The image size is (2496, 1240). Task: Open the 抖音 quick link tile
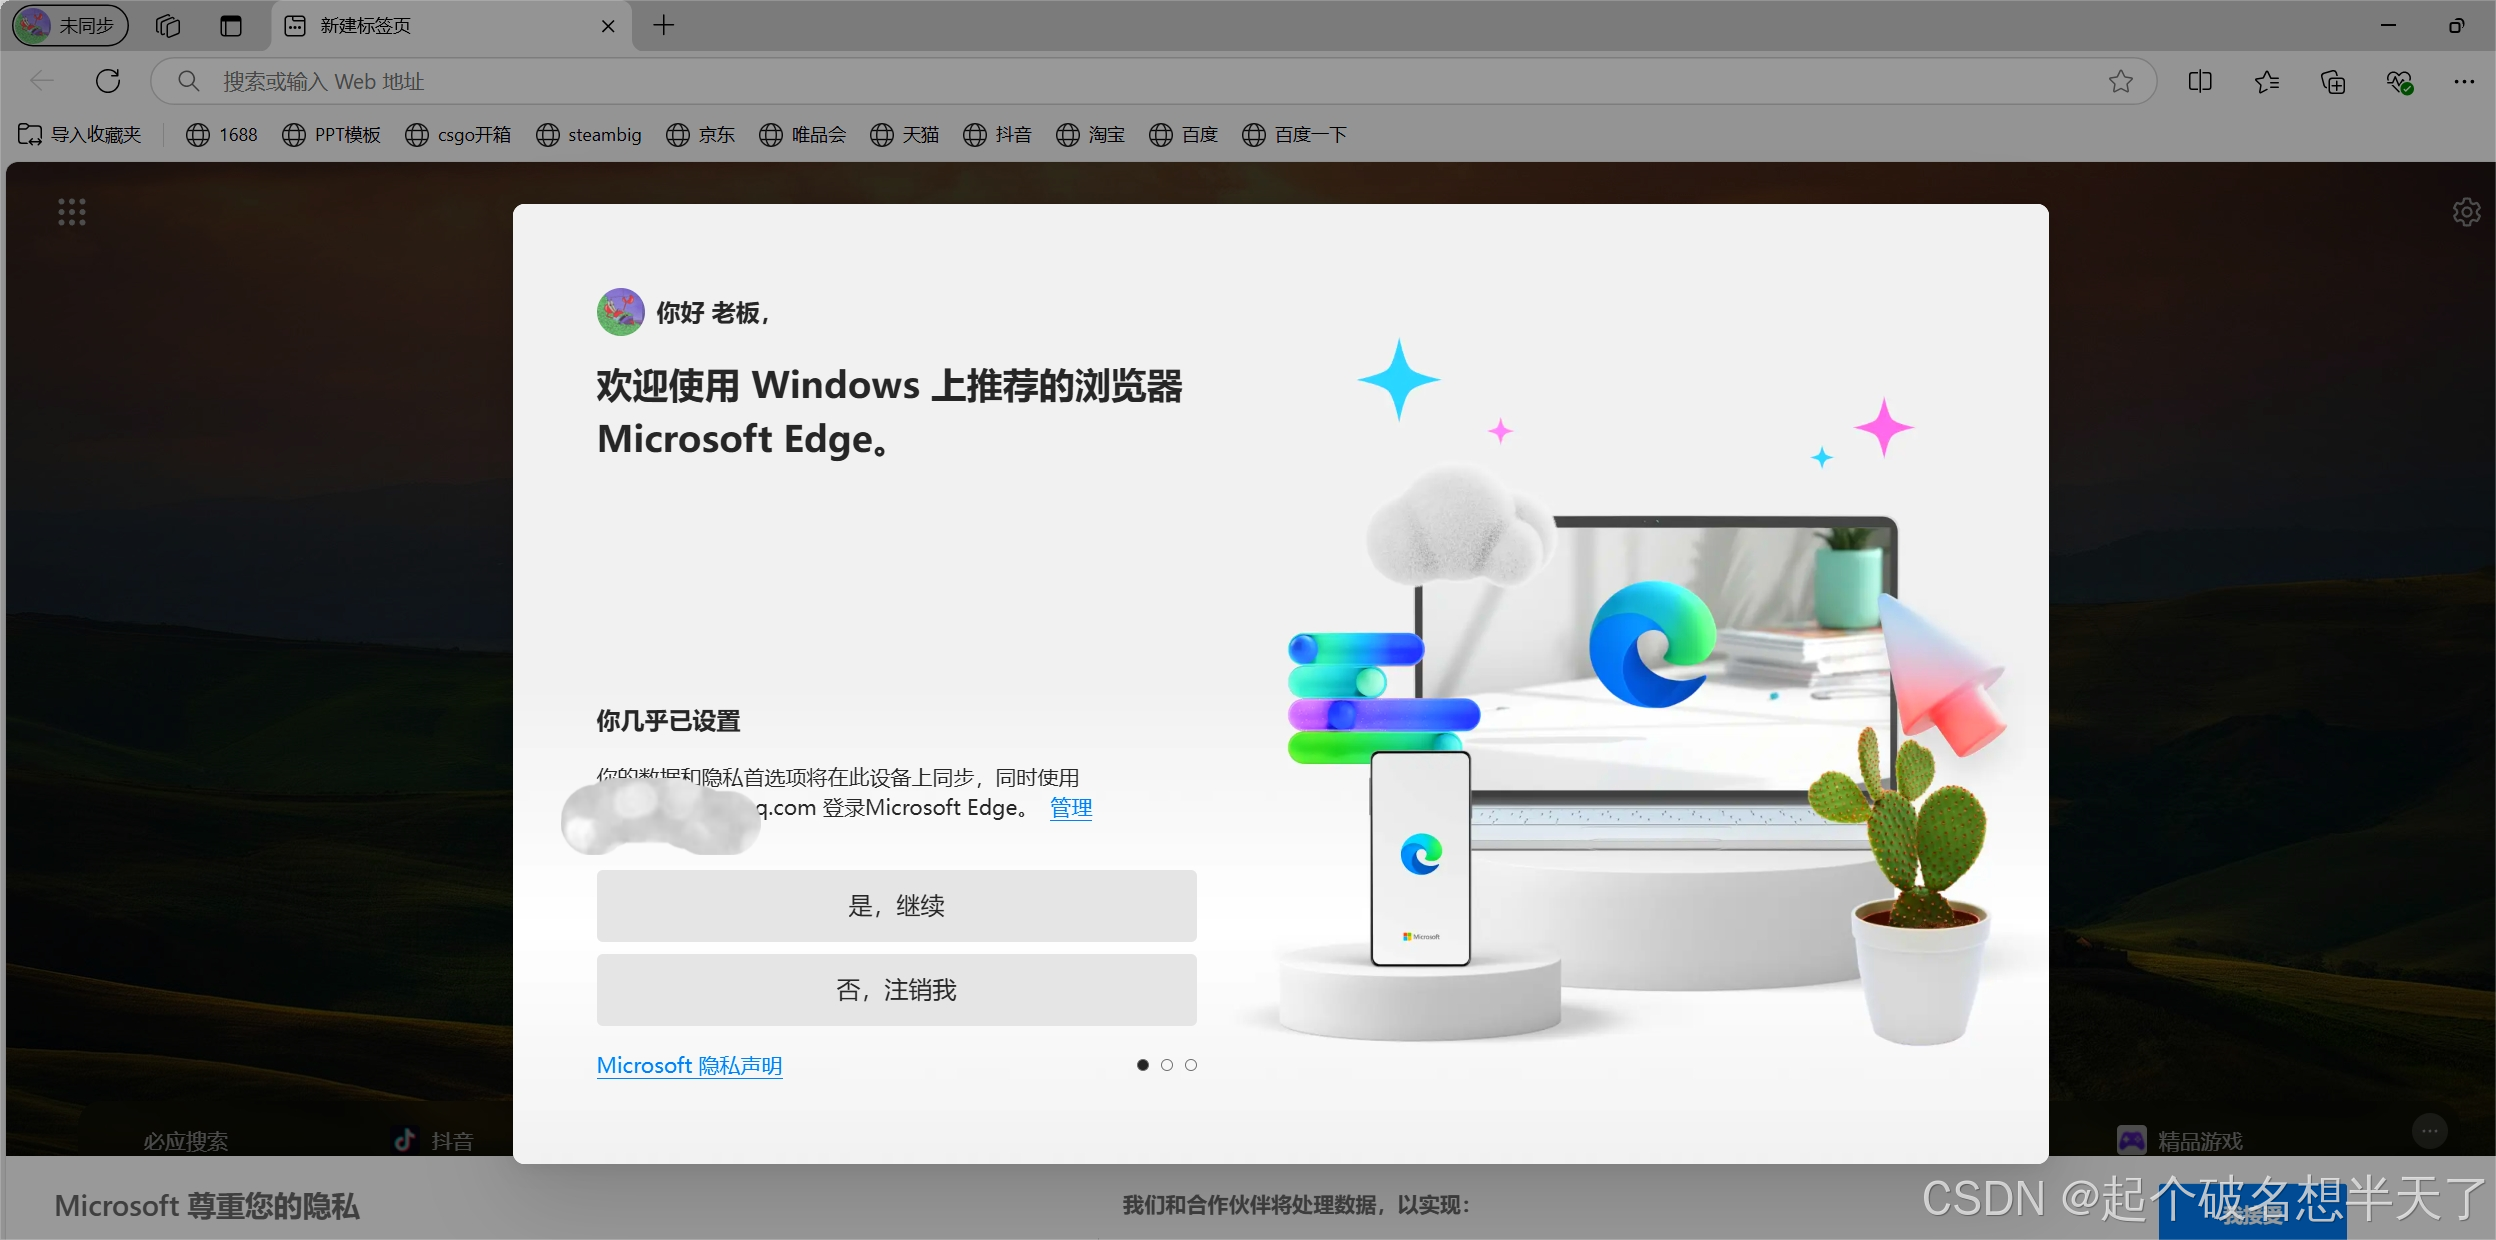point(433,1140)
